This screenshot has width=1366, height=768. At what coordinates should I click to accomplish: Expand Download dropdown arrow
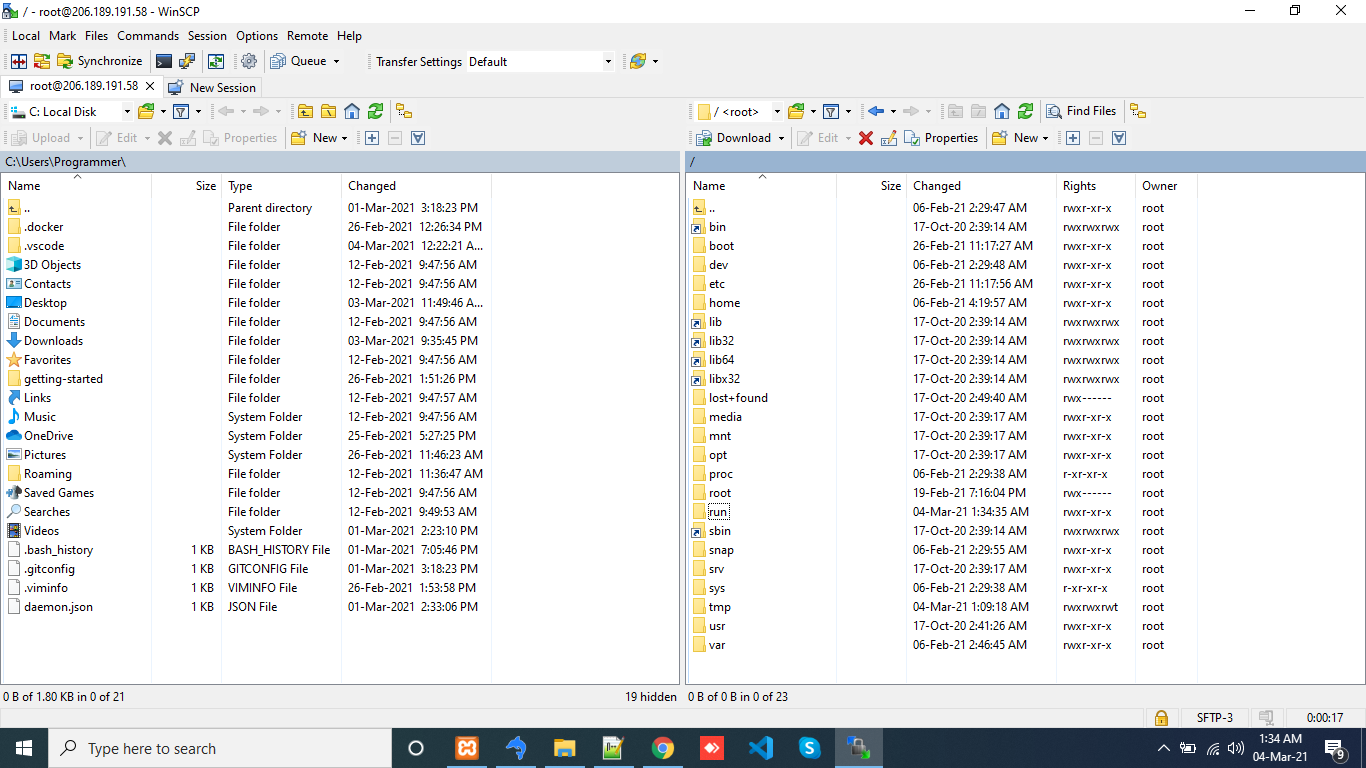781,138
